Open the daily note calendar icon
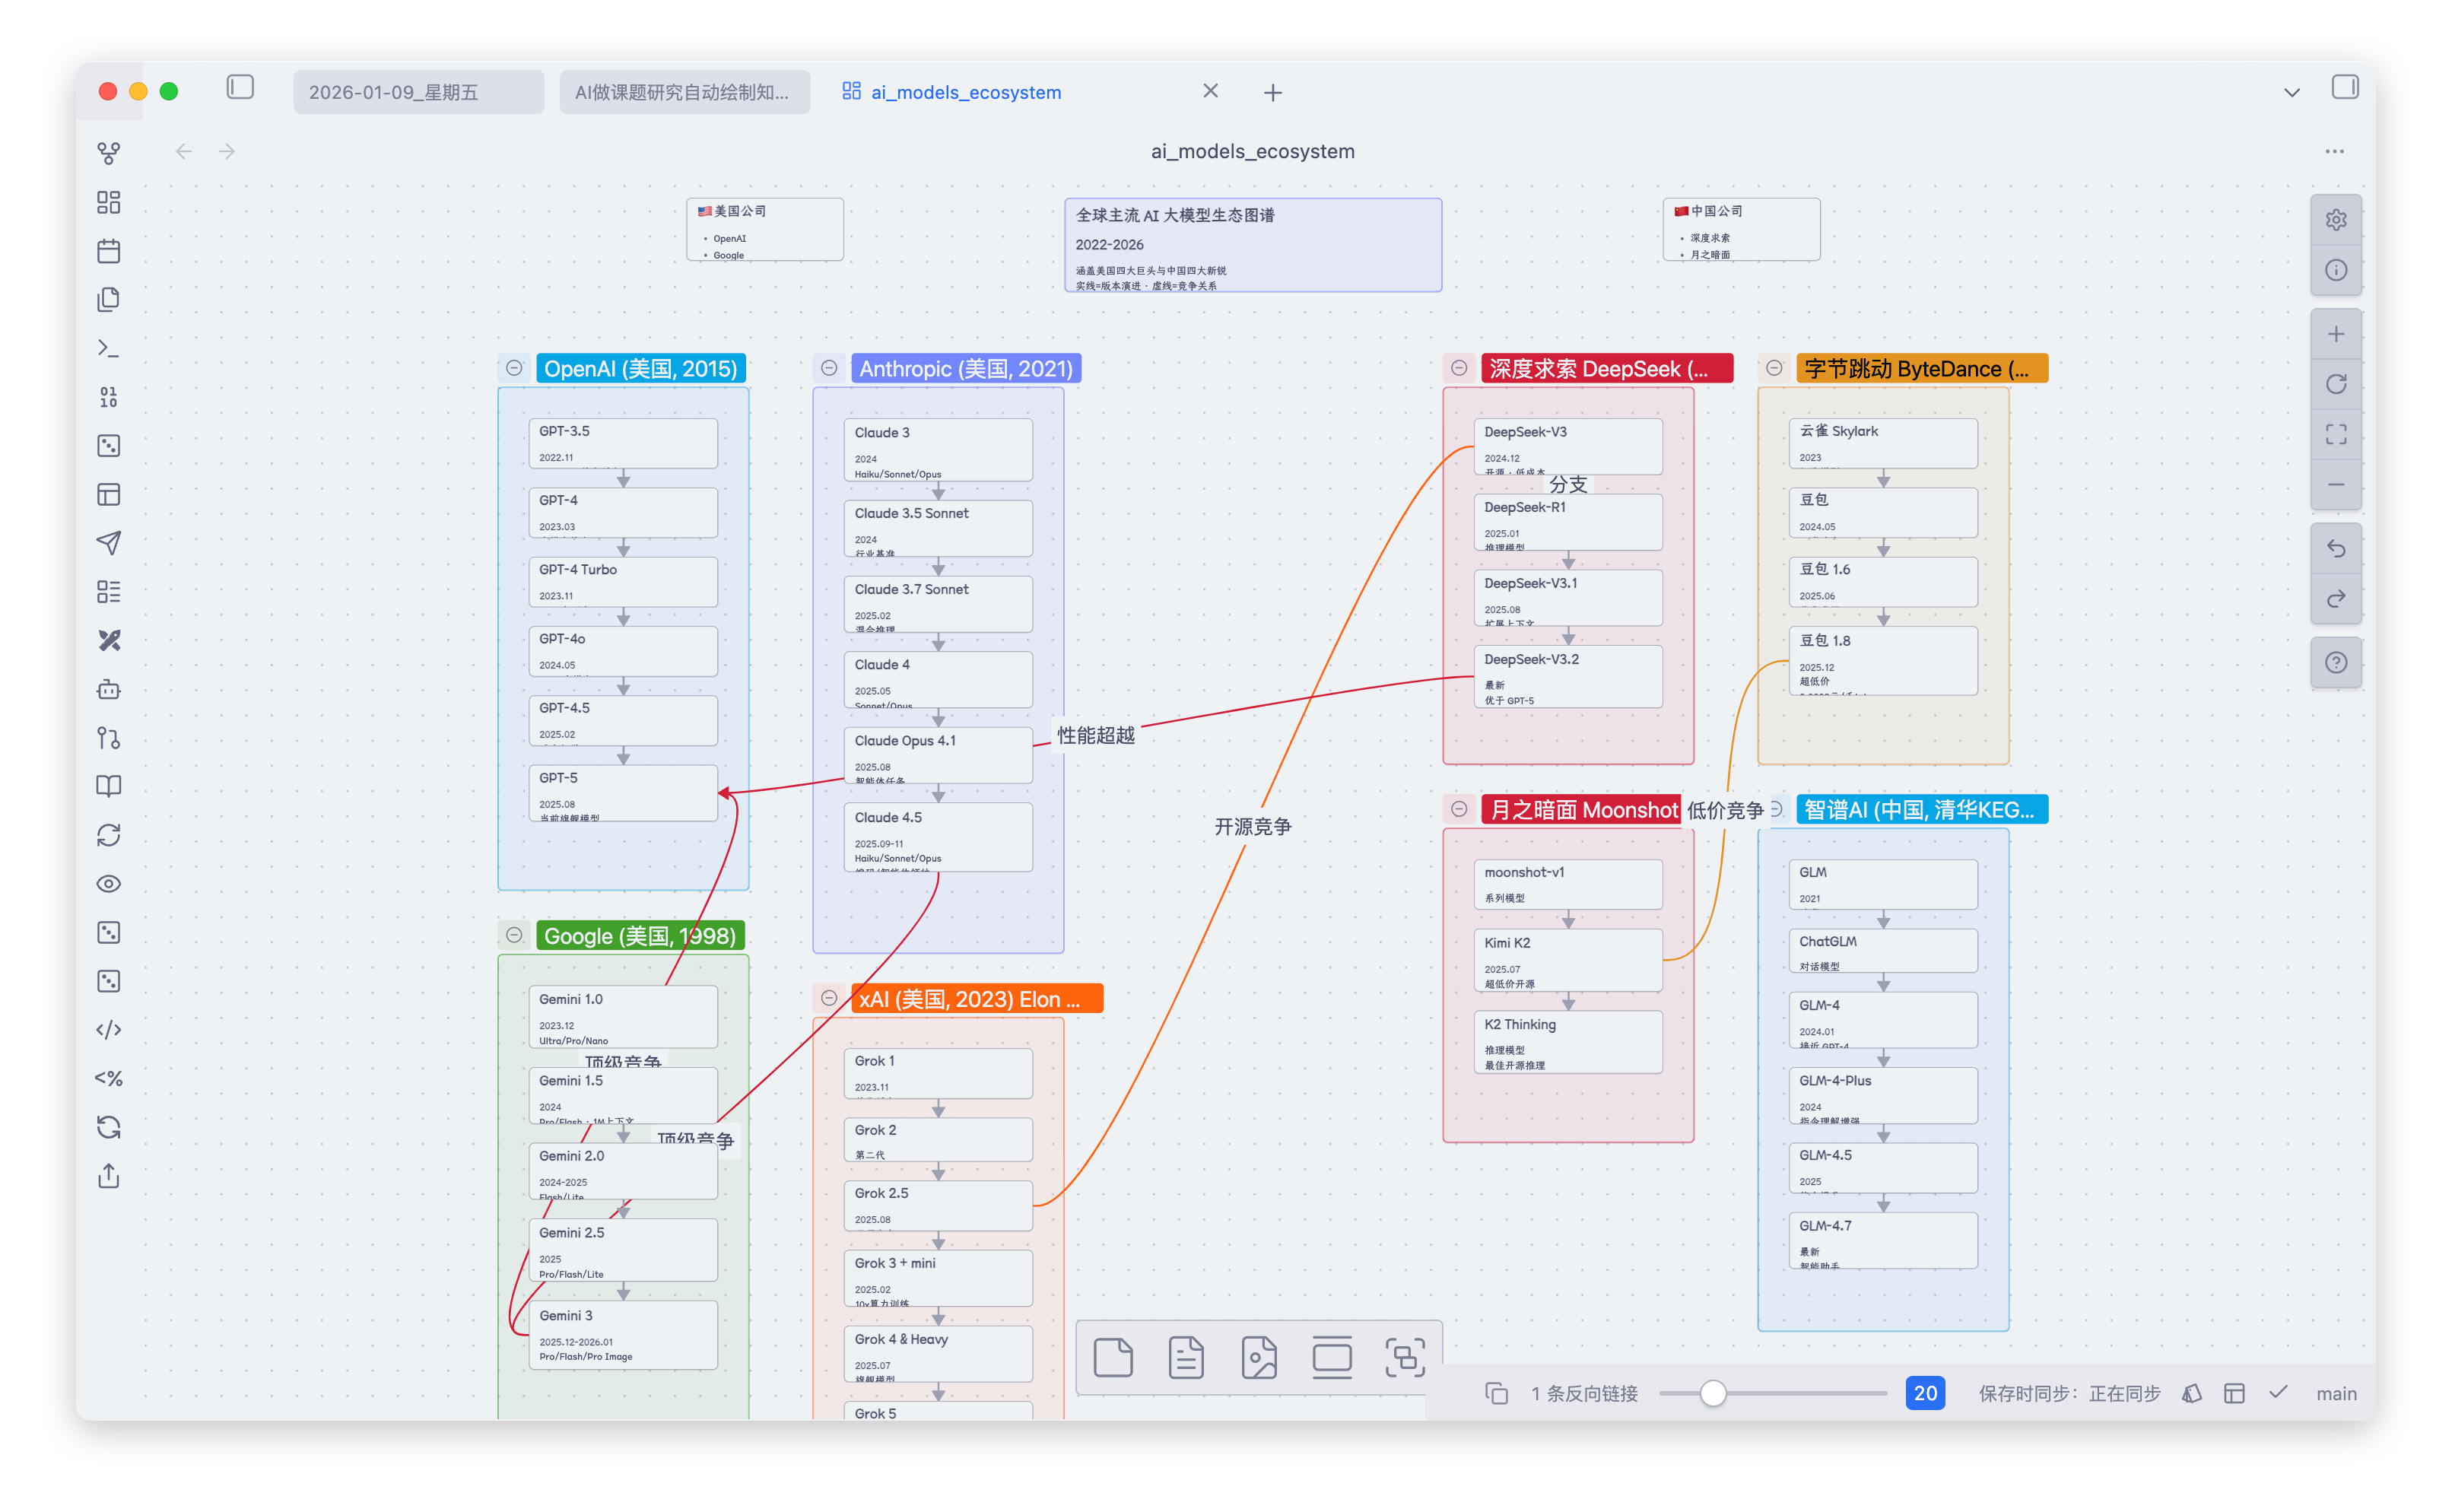This screenshot has width=2452, height=1512. pyautogui.click(x=108, y=251)
